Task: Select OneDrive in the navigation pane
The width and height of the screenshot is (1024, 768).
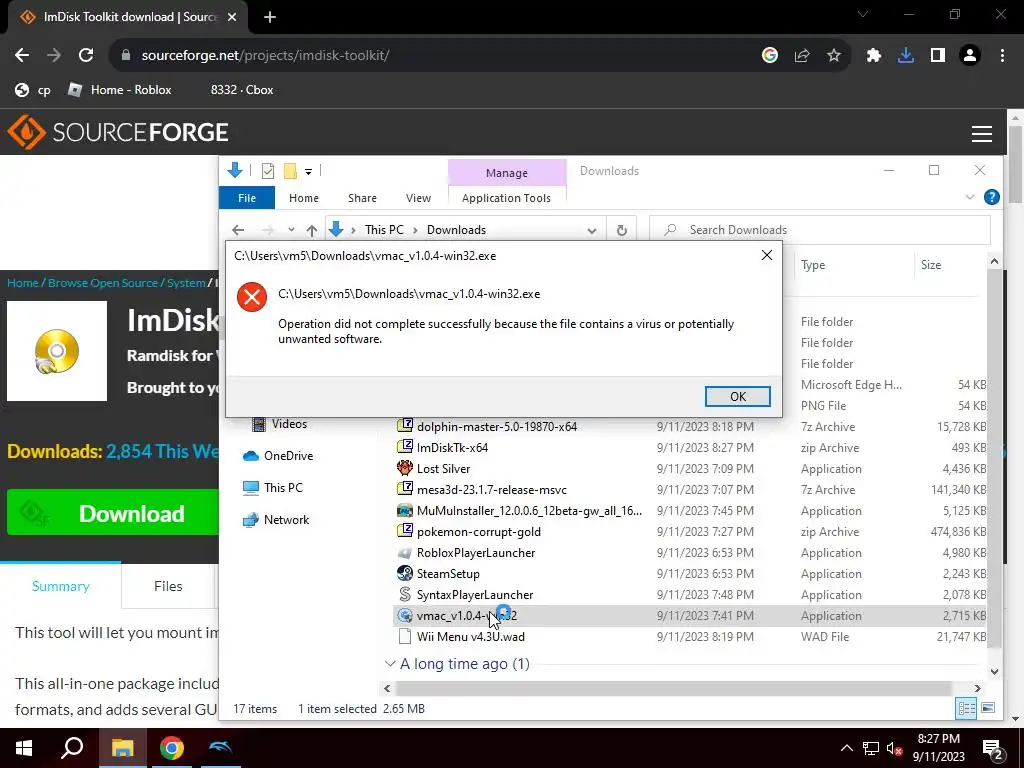Action: pos(278,456)
